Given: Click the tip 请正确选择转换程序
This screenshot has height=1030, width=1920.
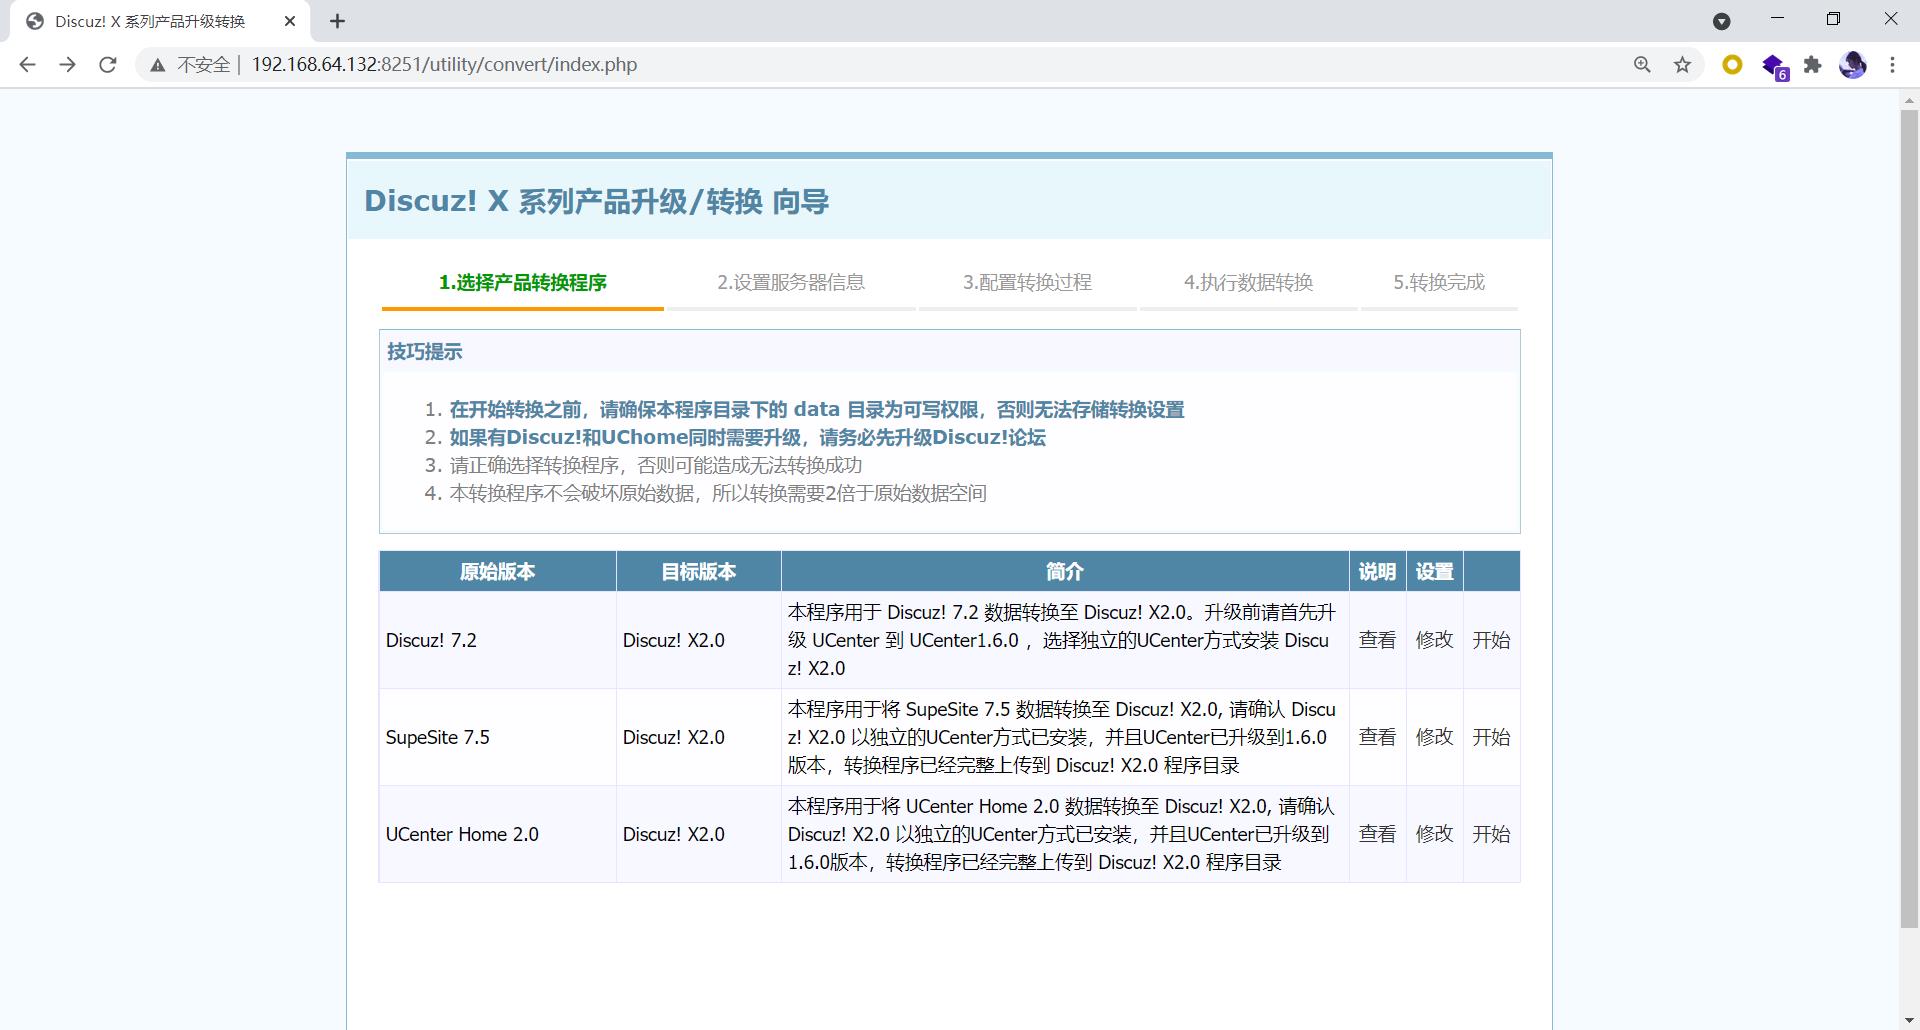Looking at the screenshot, I should [x=655, y=466].
